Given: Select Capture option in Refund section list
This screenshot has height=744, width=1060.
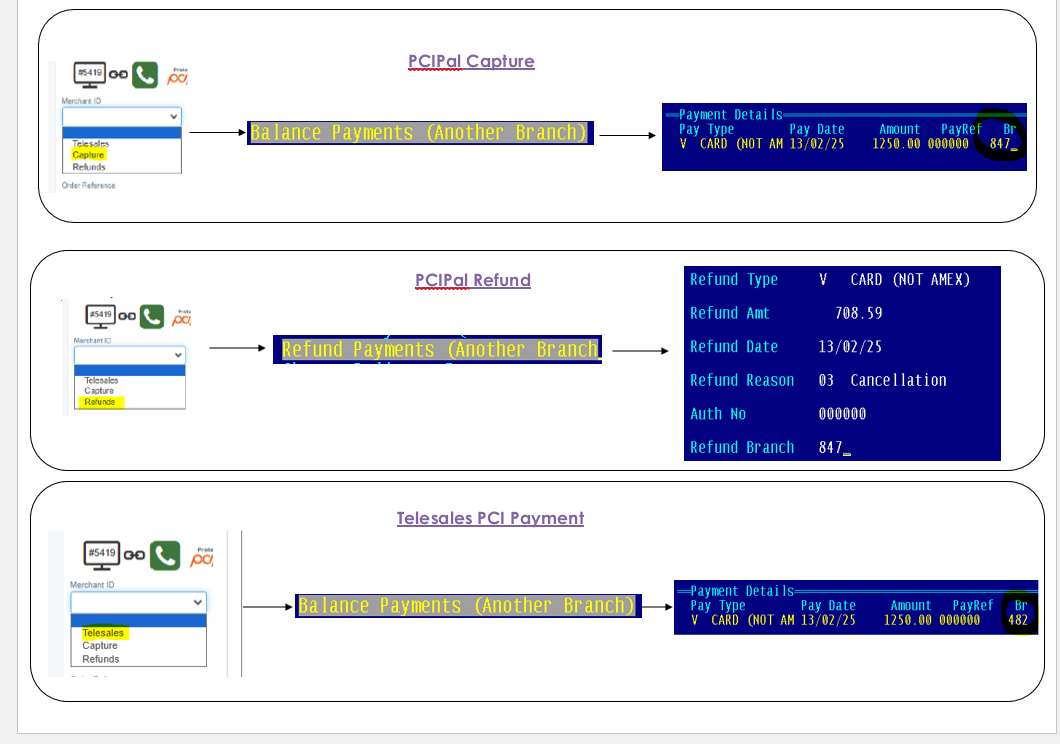Looking at the screenshot, I should 99,391.
